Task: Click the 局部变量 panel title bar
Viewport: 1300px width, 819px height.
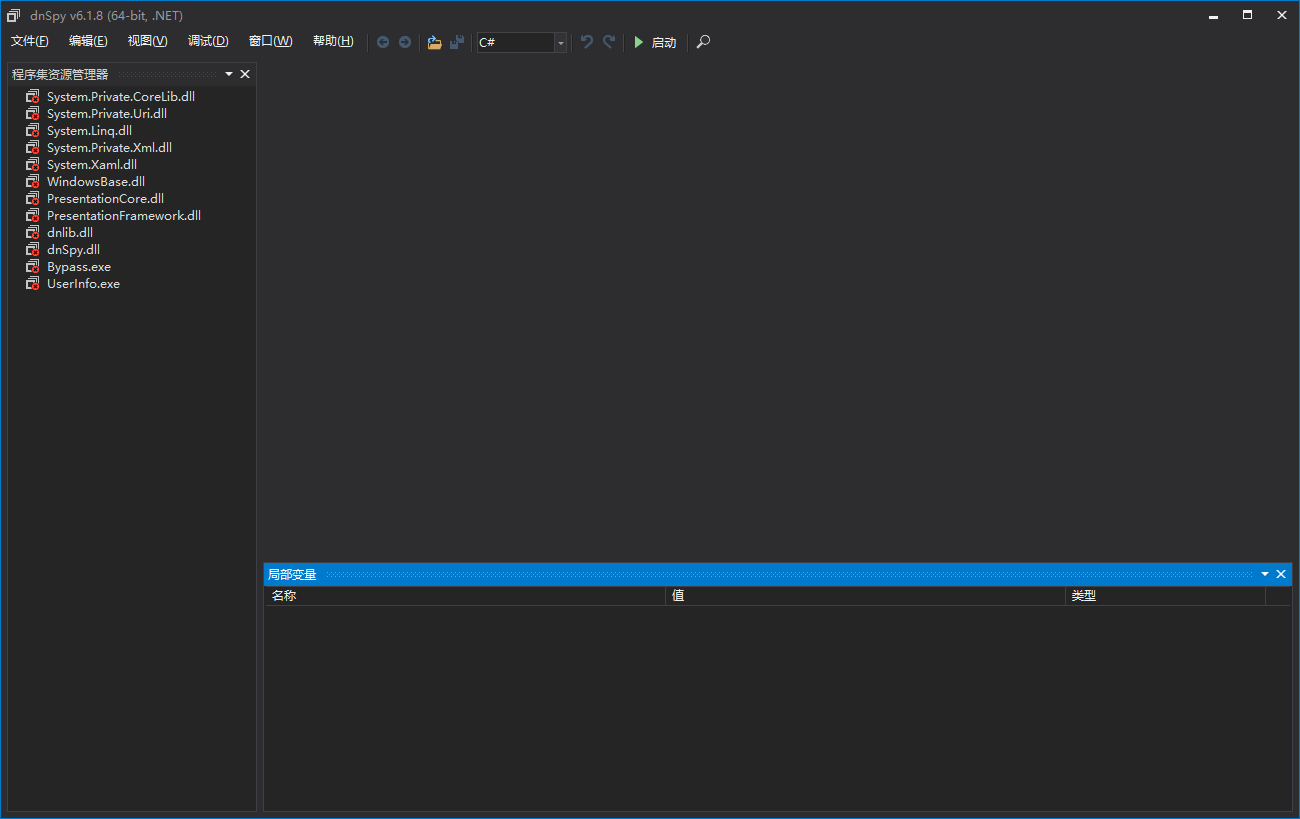Action: pos(777,574)
